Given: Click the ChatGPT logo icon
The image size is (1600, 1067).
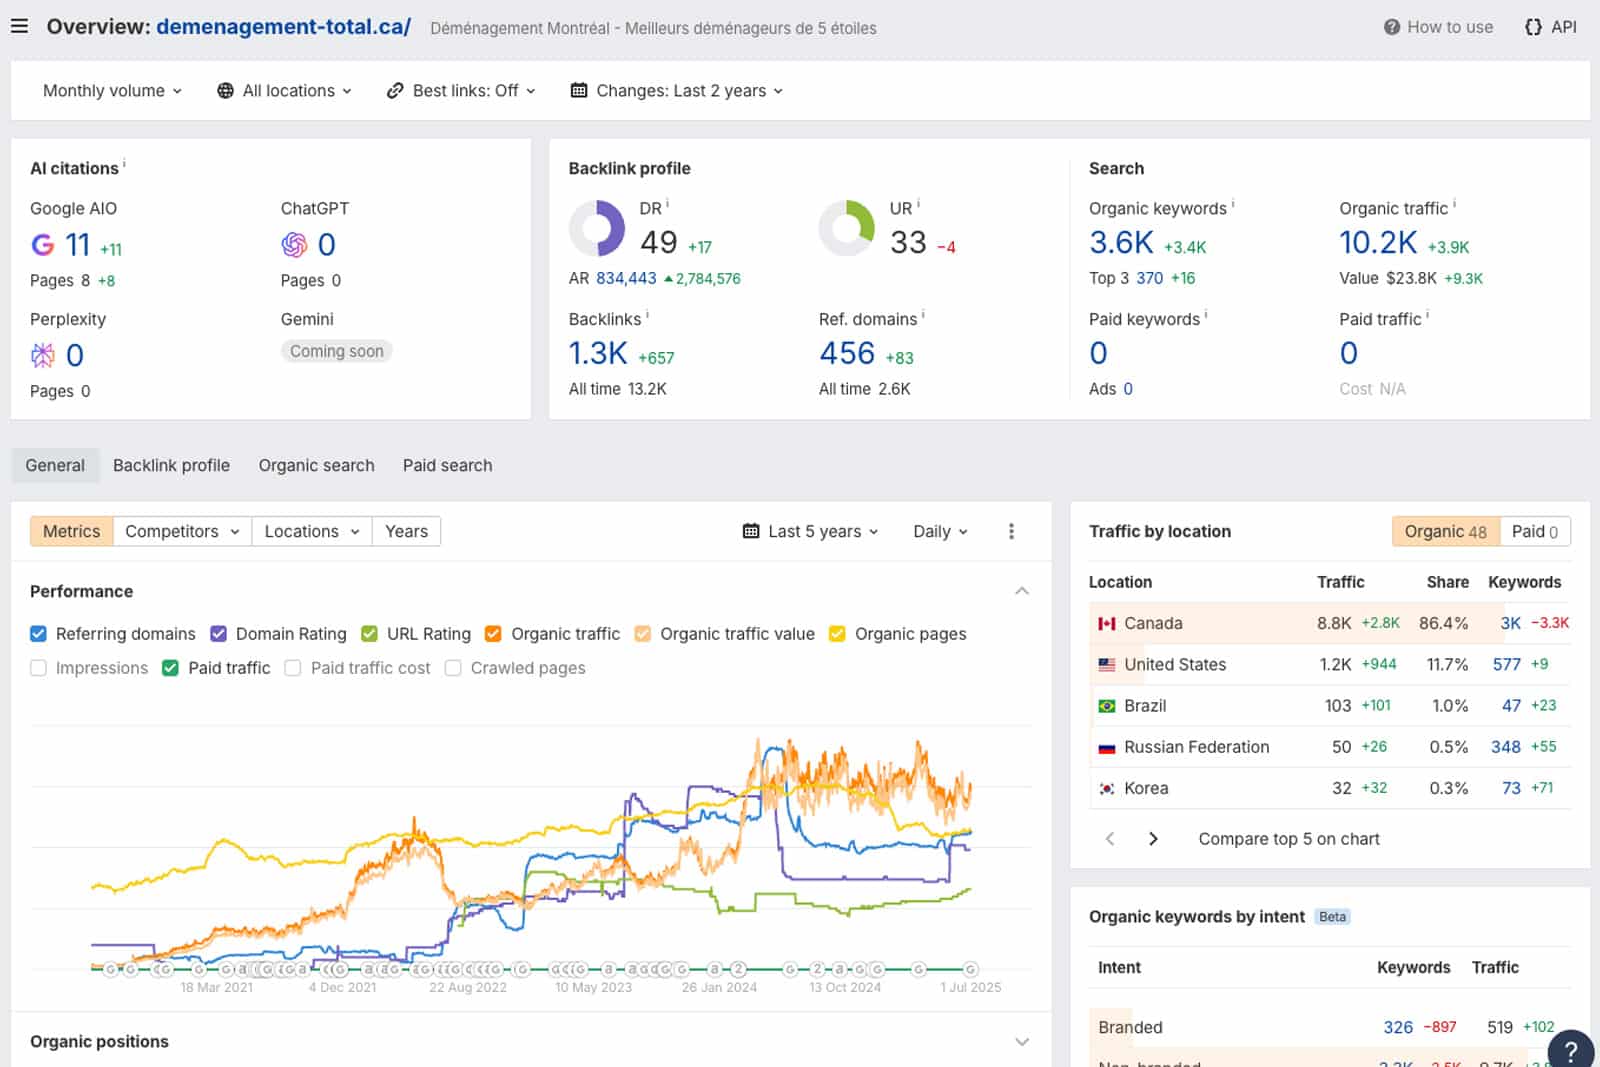Looking at the screenshot, I should pyautogui.click(x=294, y=245).
